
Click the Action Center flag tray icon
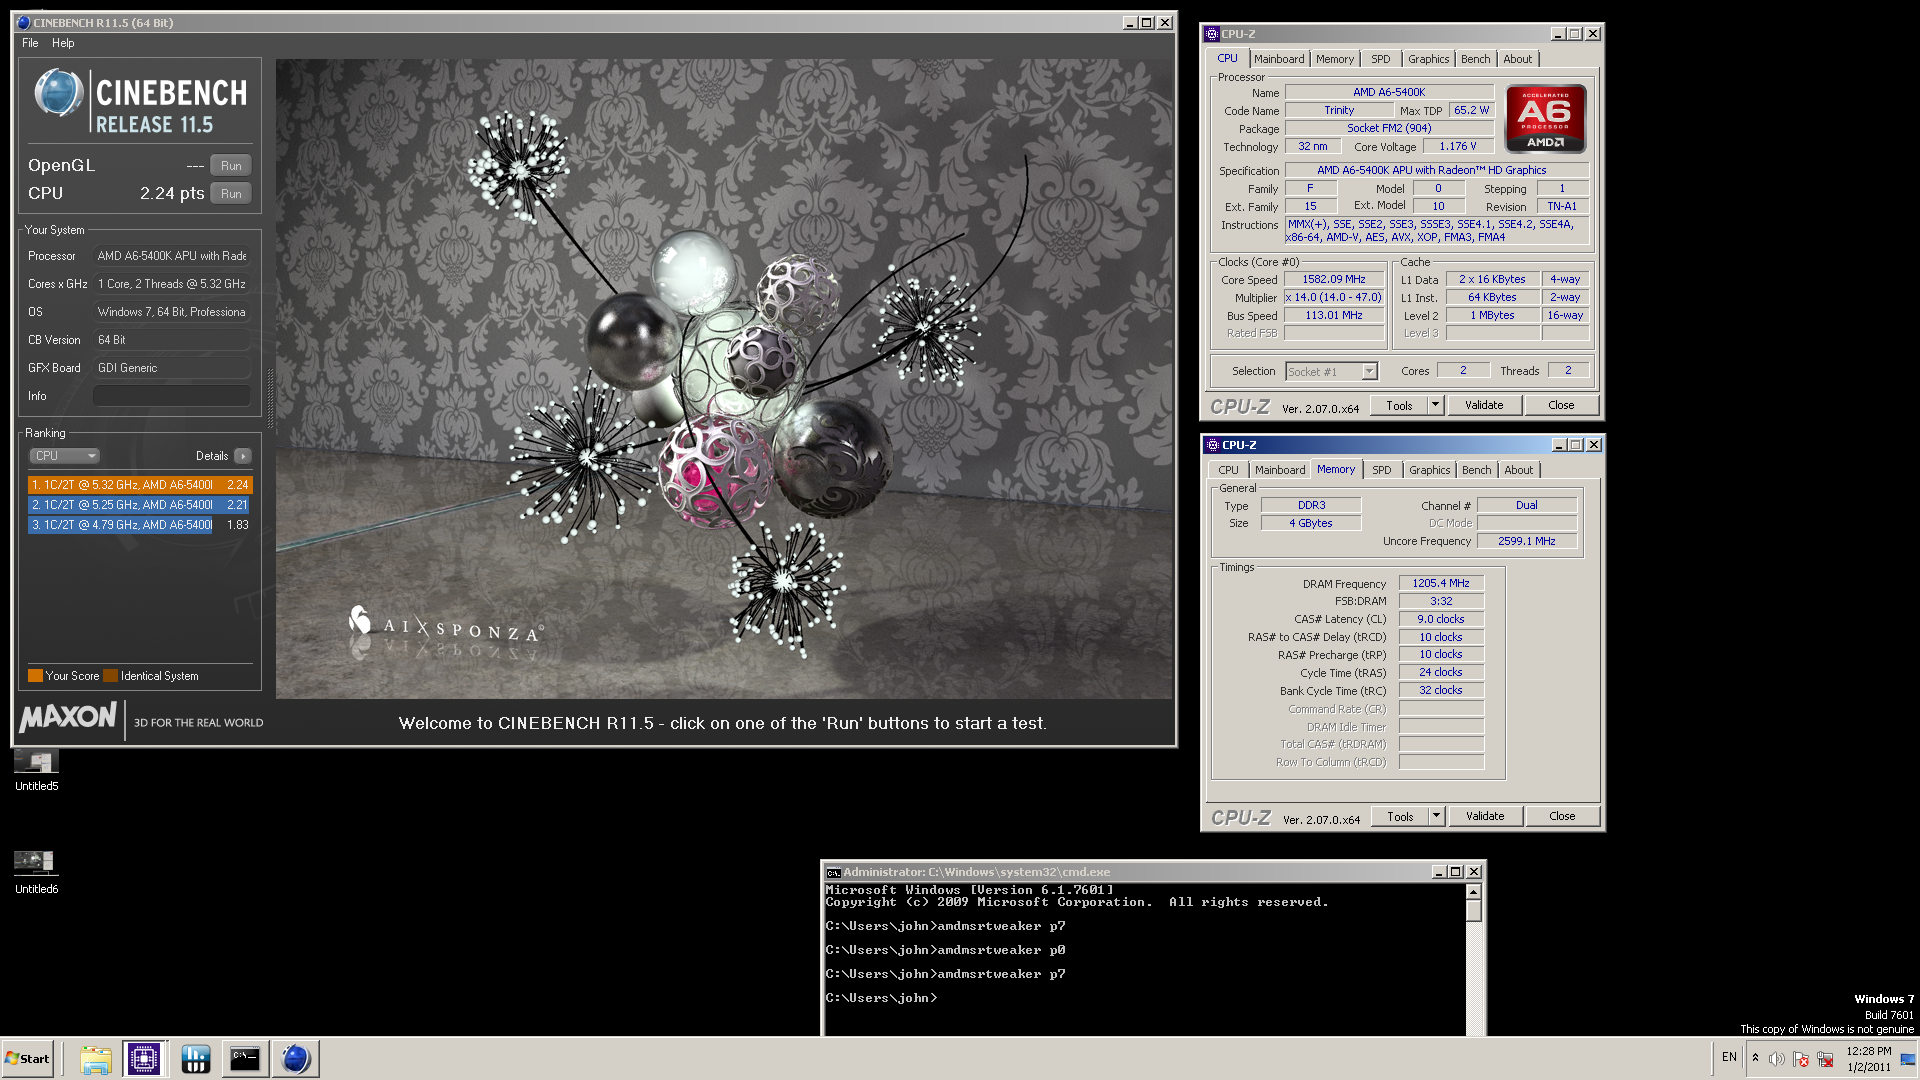[1801, 1059]
